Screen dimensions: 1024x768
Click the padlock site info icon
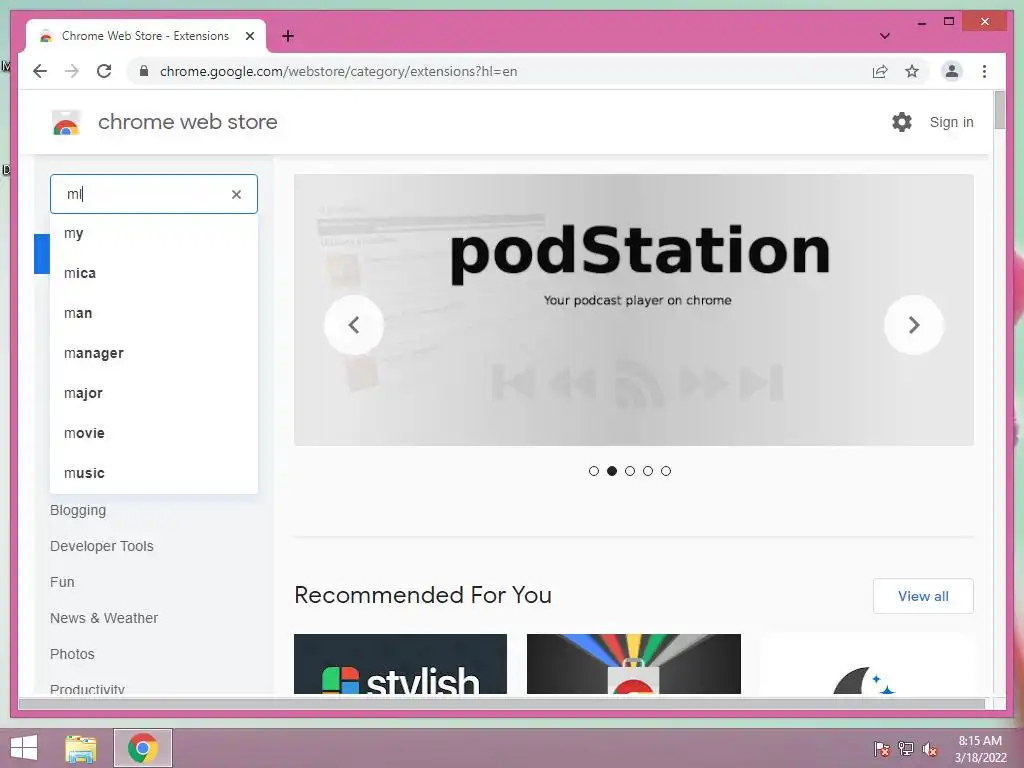pos(144,71)
